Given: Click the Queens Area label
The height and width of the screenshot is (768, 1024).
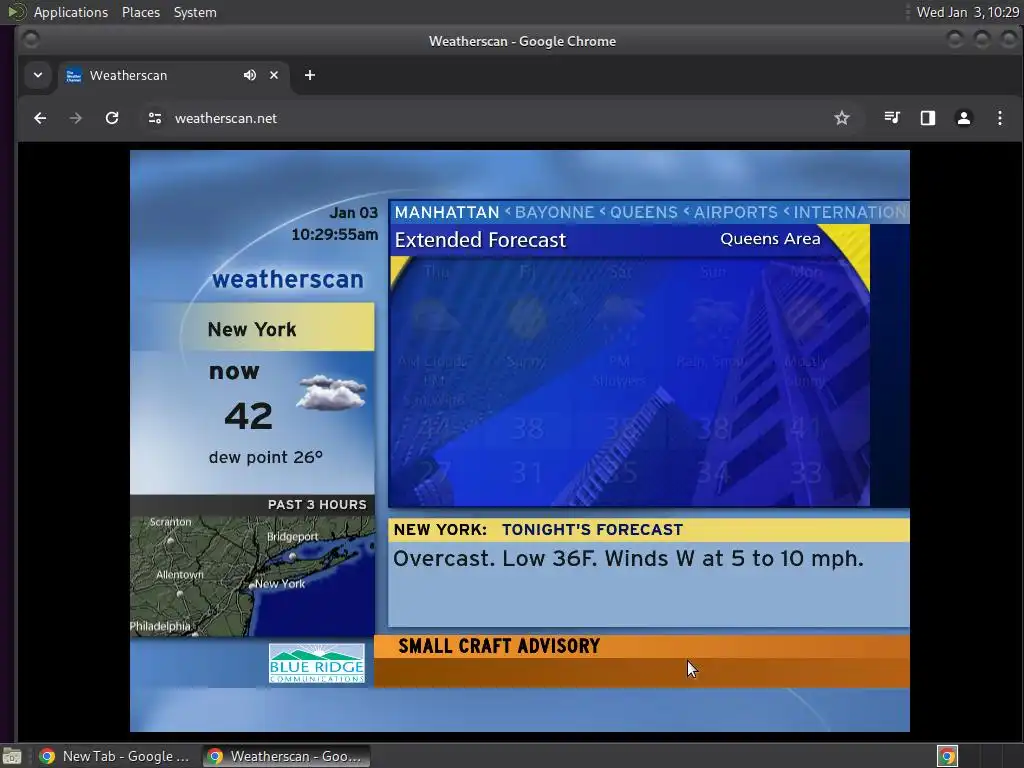Looking at the screenshot, I should click(x=770, y=239).
